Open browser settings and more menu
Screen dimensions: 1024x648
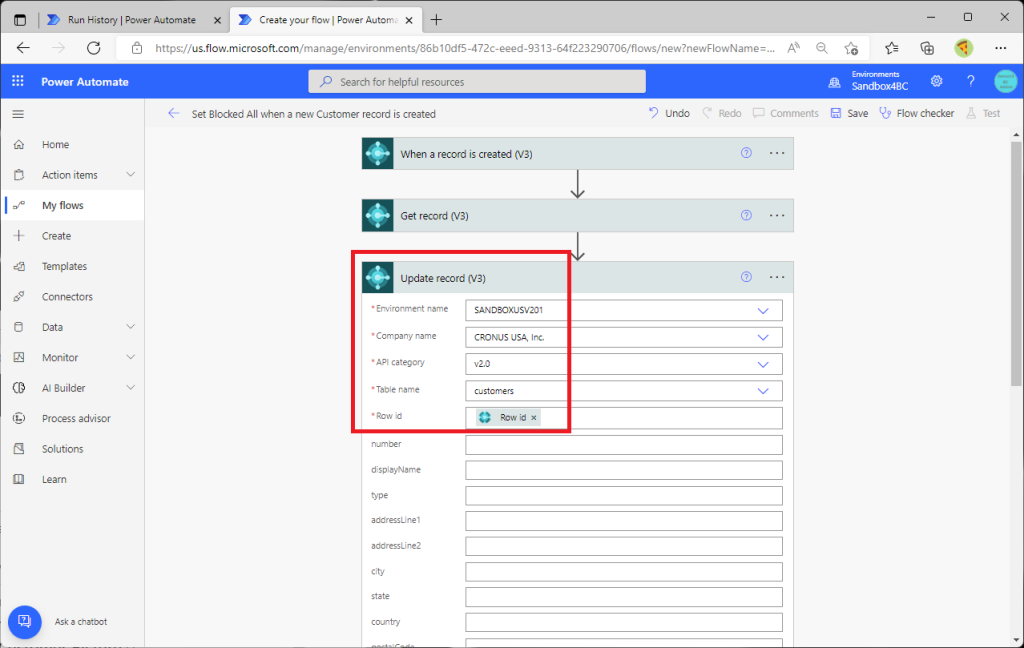[1000, 48]
